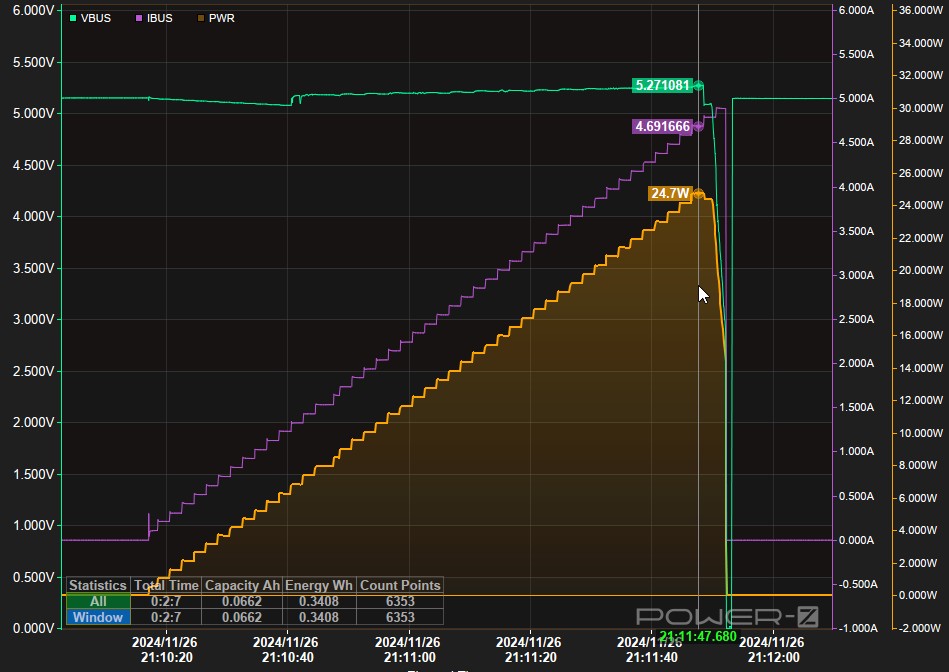Click the 2.000V voltage axis label

point(33,422)
